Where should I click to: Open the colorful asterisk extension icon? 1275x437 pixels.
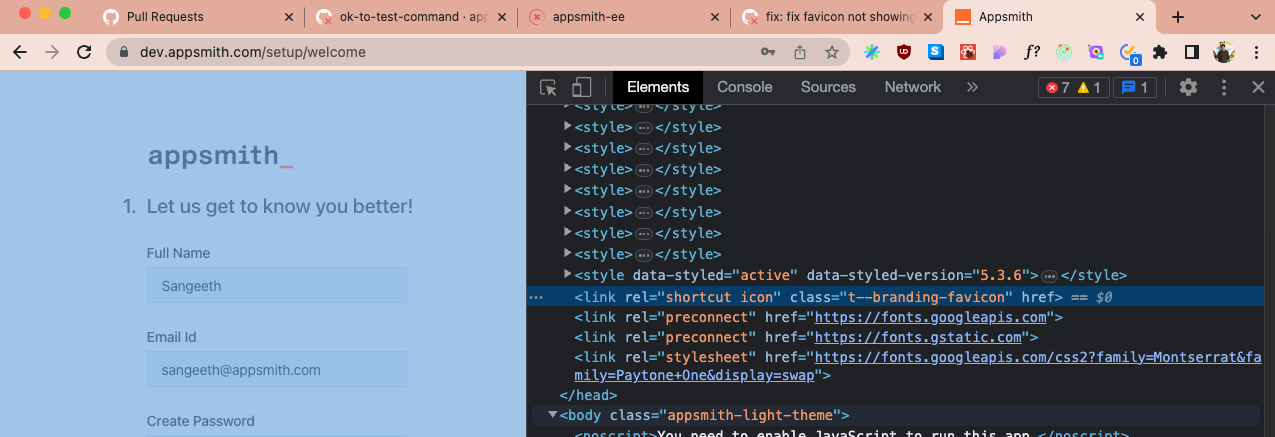(872, 52)
